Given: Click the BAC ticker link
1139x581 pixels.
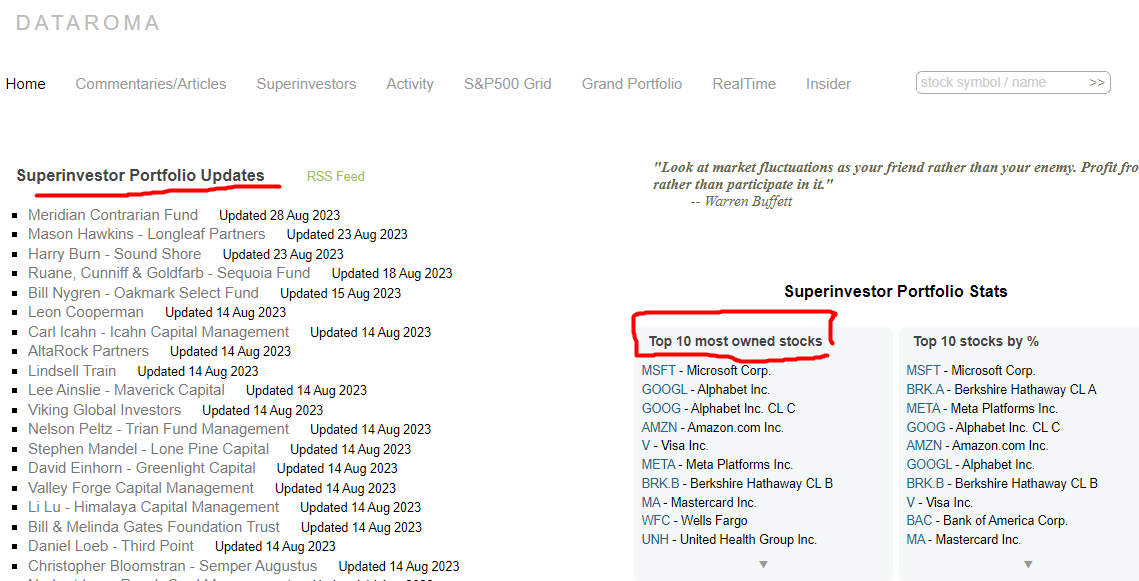Looking at the screenshot, I should (919, 521).
